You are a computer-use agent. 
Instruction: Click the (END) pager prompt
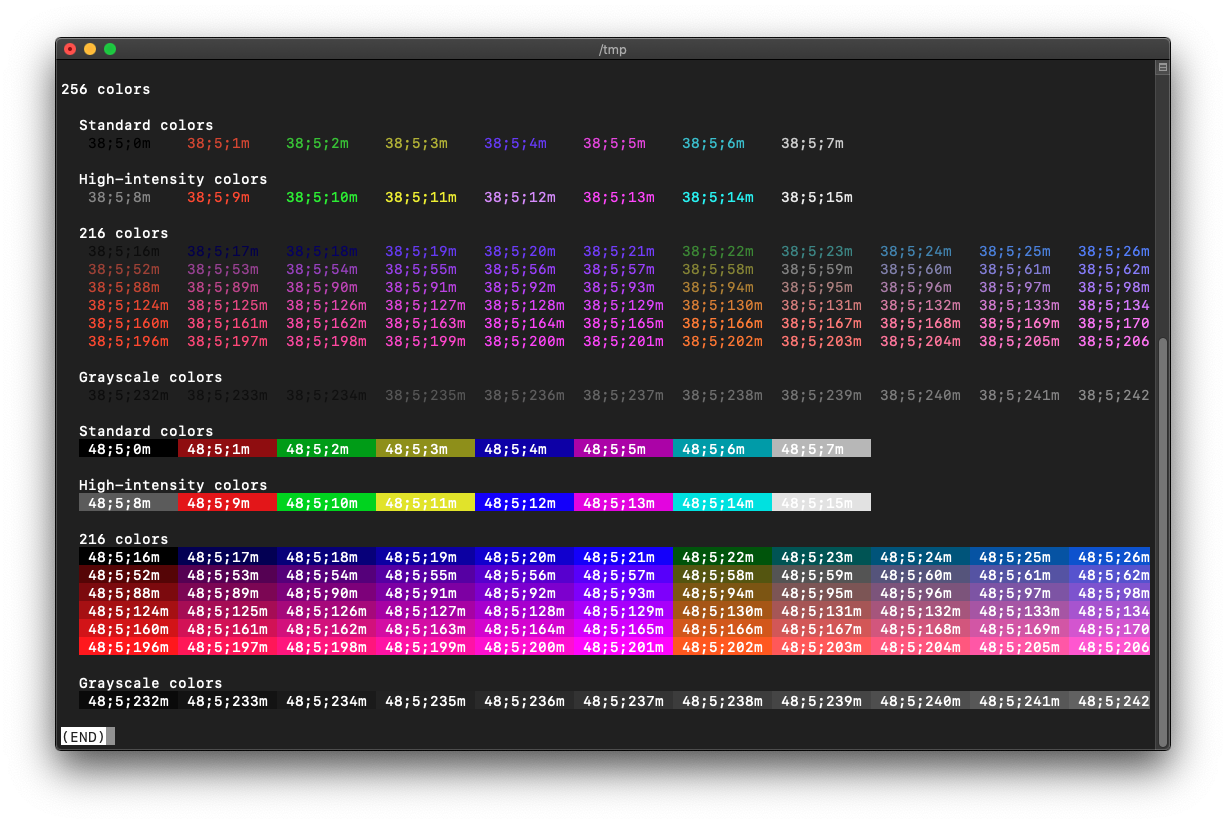click(84, 737)
